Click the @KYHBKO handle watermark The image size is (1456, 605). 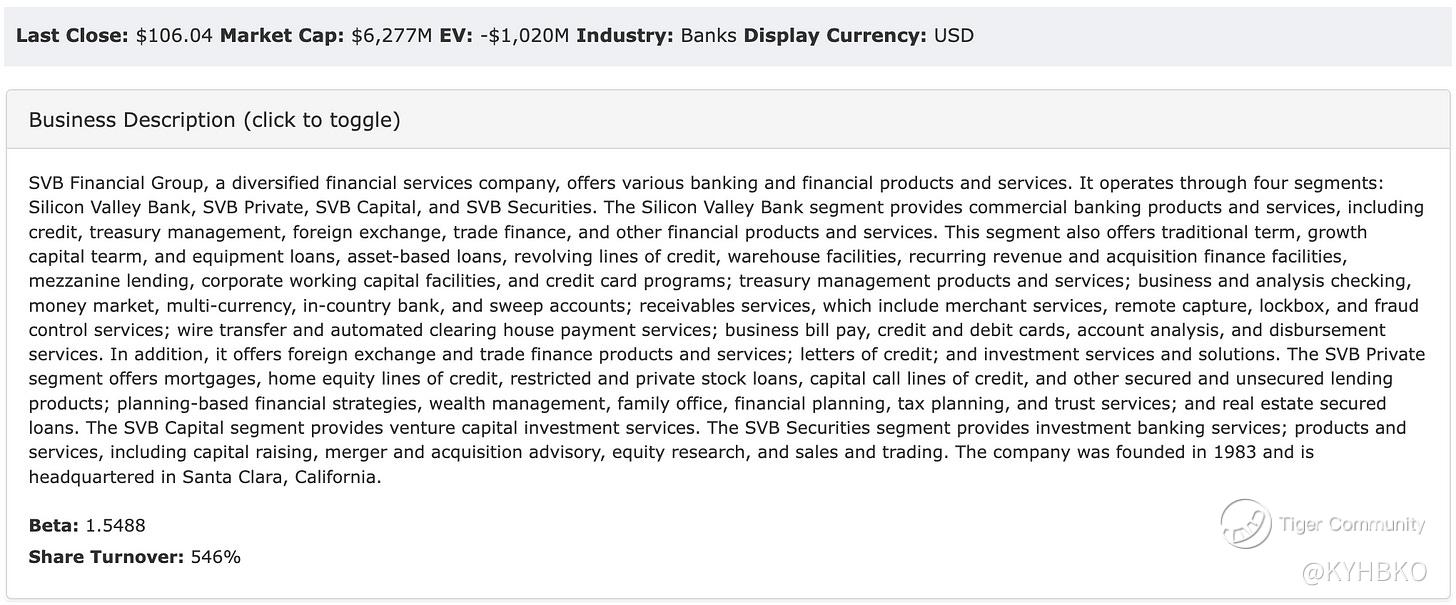point(1364,572)
